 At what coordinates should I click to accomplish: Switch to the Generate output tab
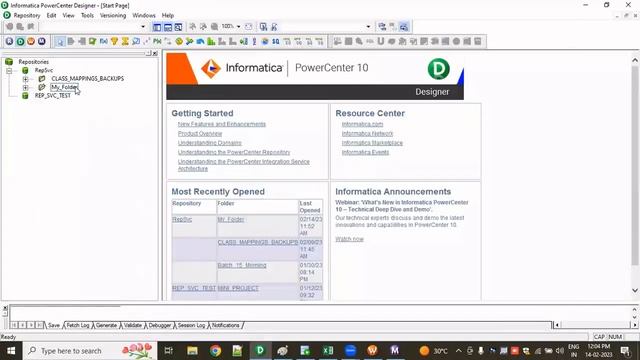(x=106, y=325)
